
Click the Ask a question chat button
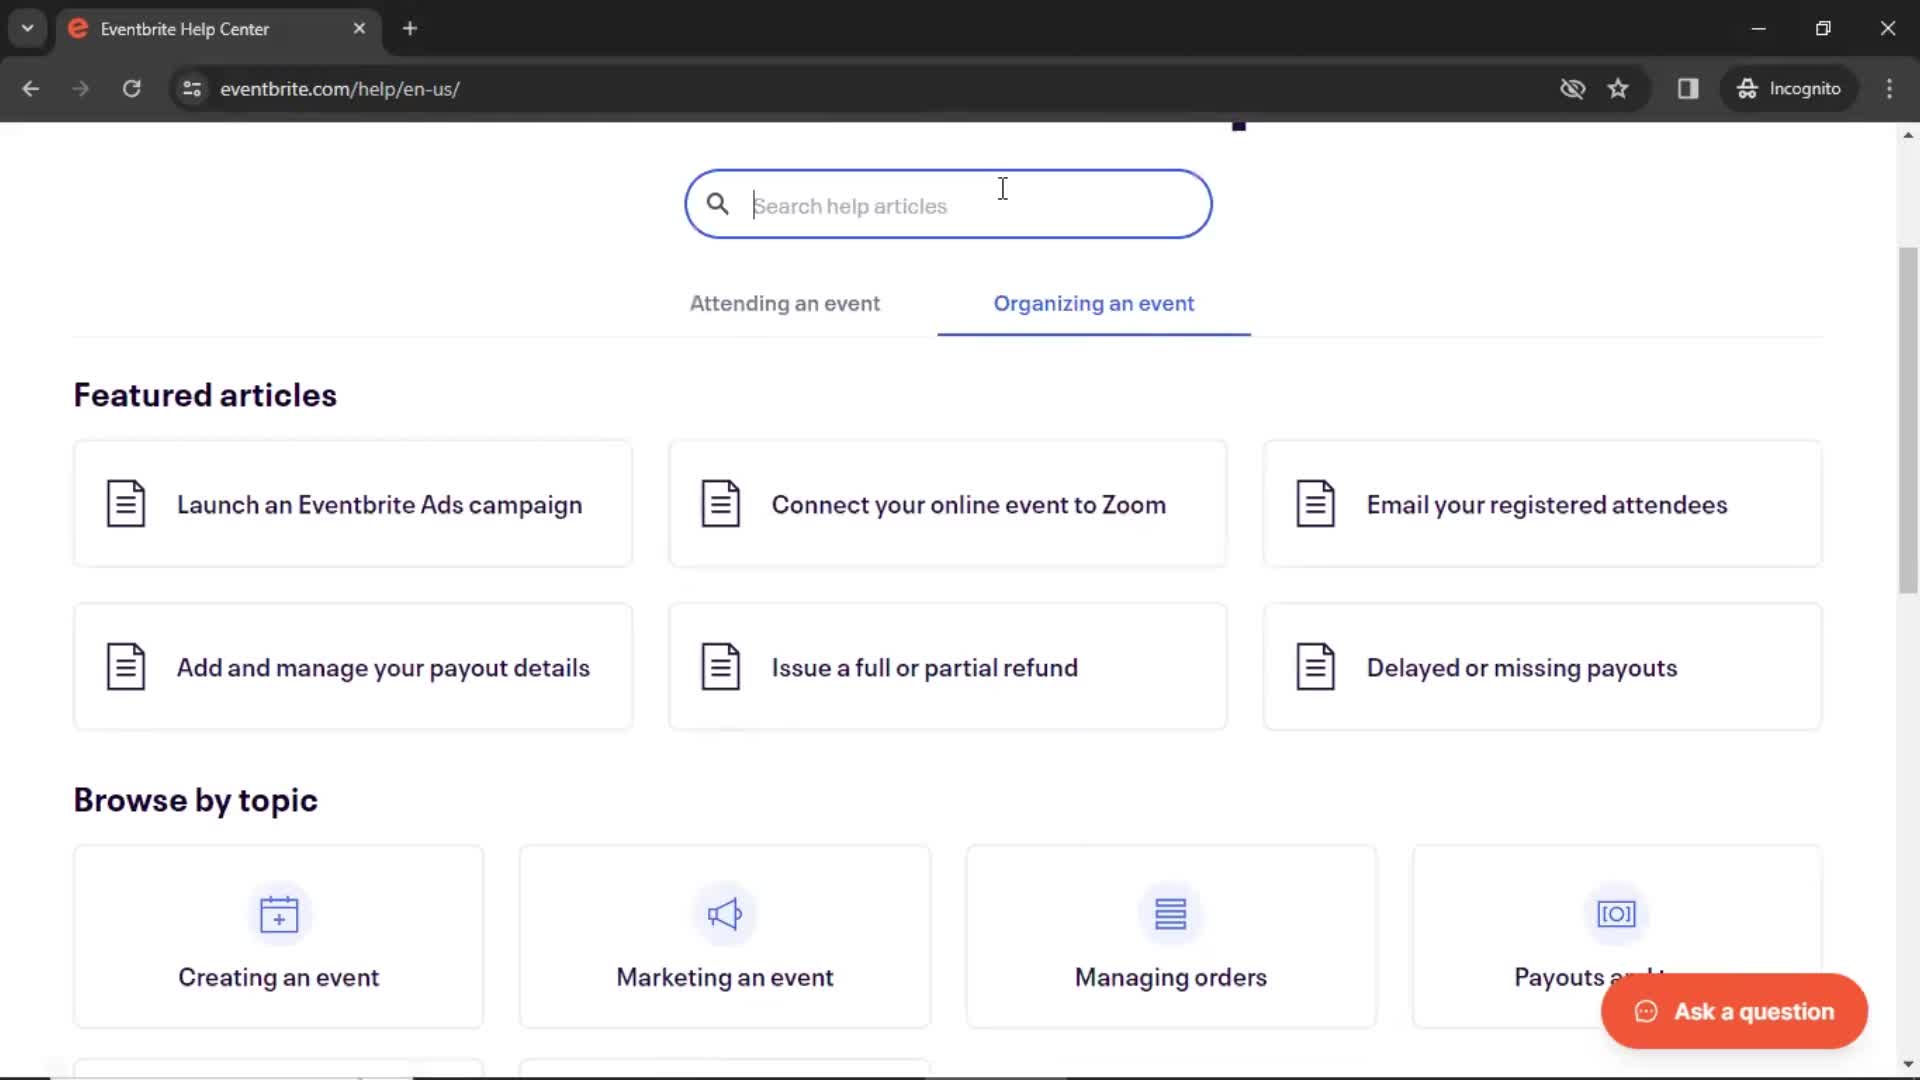click(x=1734, y=1011)
